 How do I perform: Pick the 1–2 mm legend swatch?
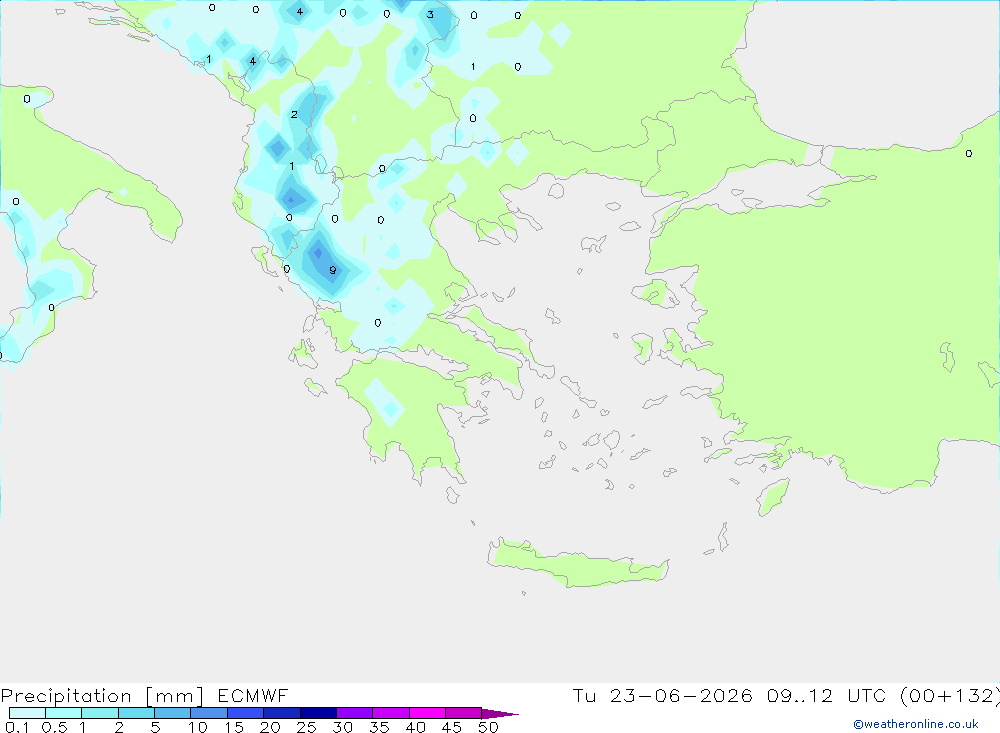pyautogui.click(x=100, y=713)
